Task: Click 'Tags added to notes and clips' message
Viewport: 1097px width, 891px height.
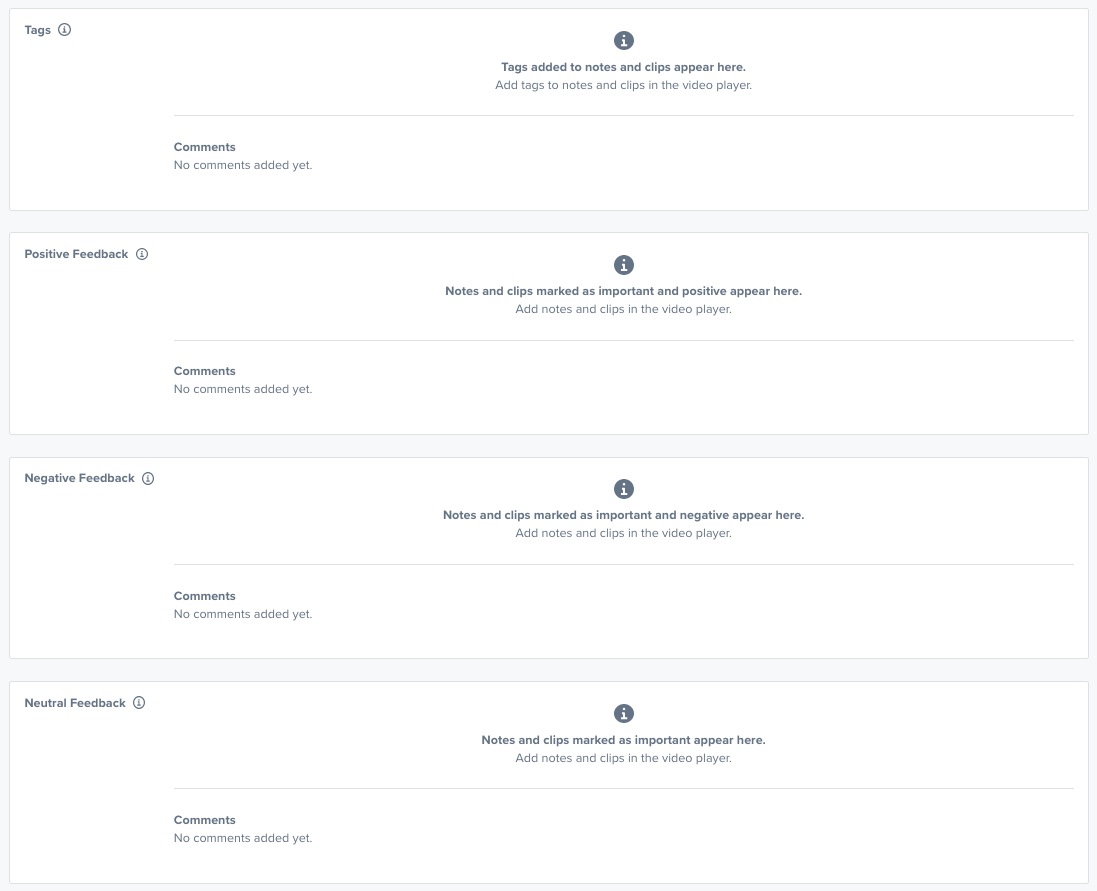Action: click(x=623, y=67)
